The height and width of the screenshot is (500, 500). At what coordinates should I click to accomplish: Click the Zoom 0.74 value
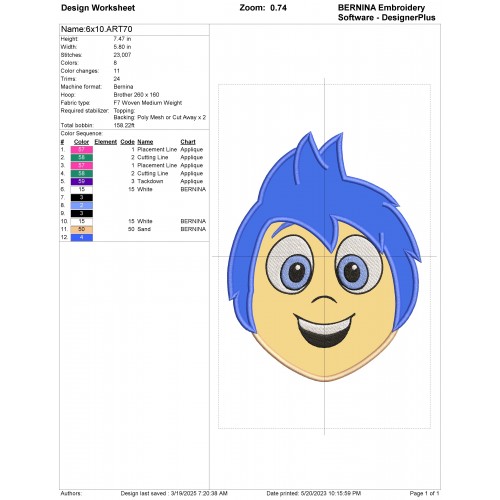(278, 8)
